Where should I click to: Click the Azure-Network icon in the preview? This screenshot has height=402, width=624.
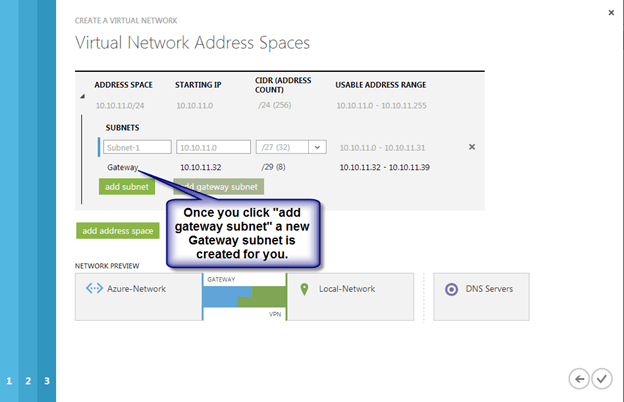tap(95, 289)
